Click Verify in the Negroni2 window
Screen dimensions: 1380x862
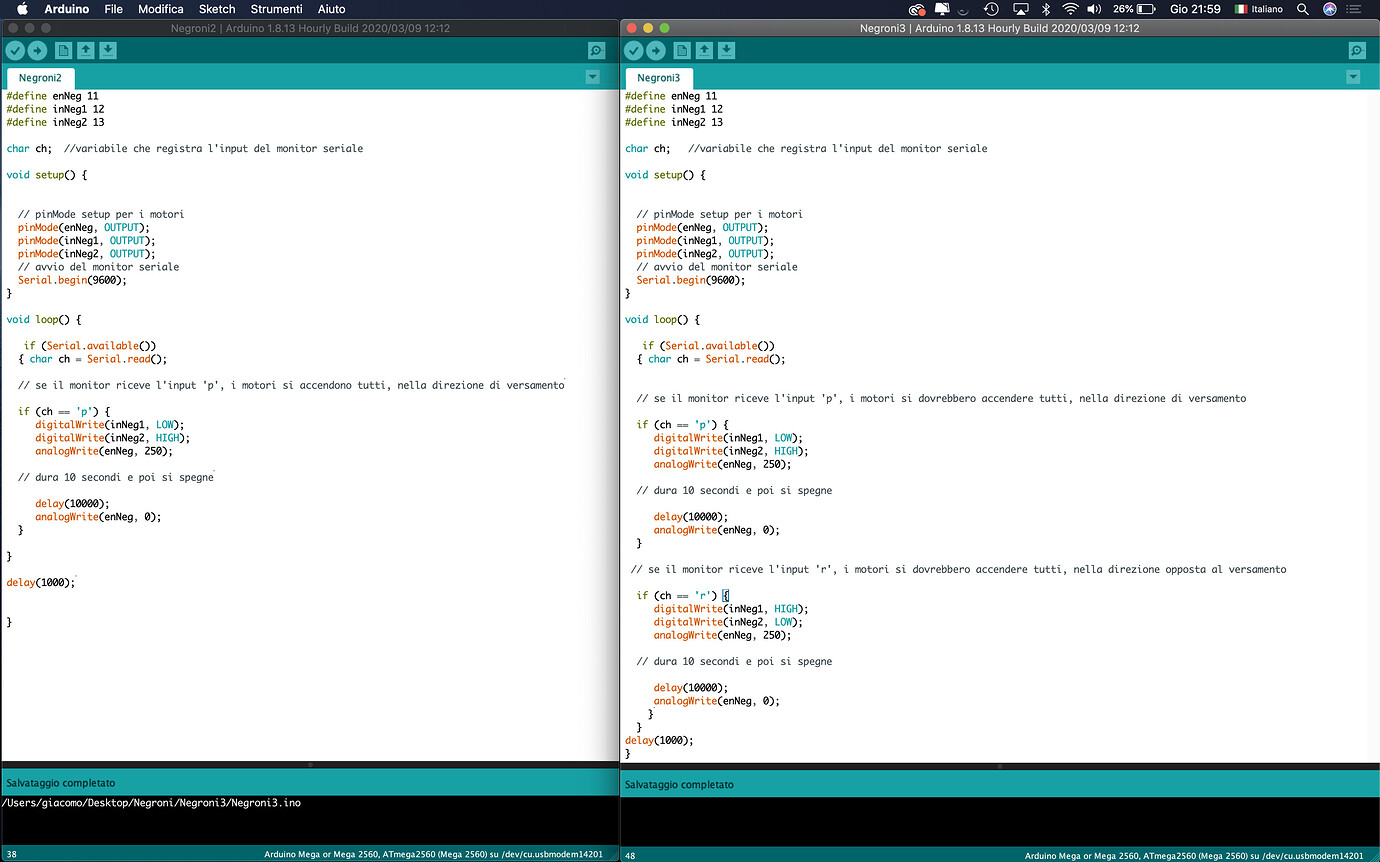(x=15, y=49)
